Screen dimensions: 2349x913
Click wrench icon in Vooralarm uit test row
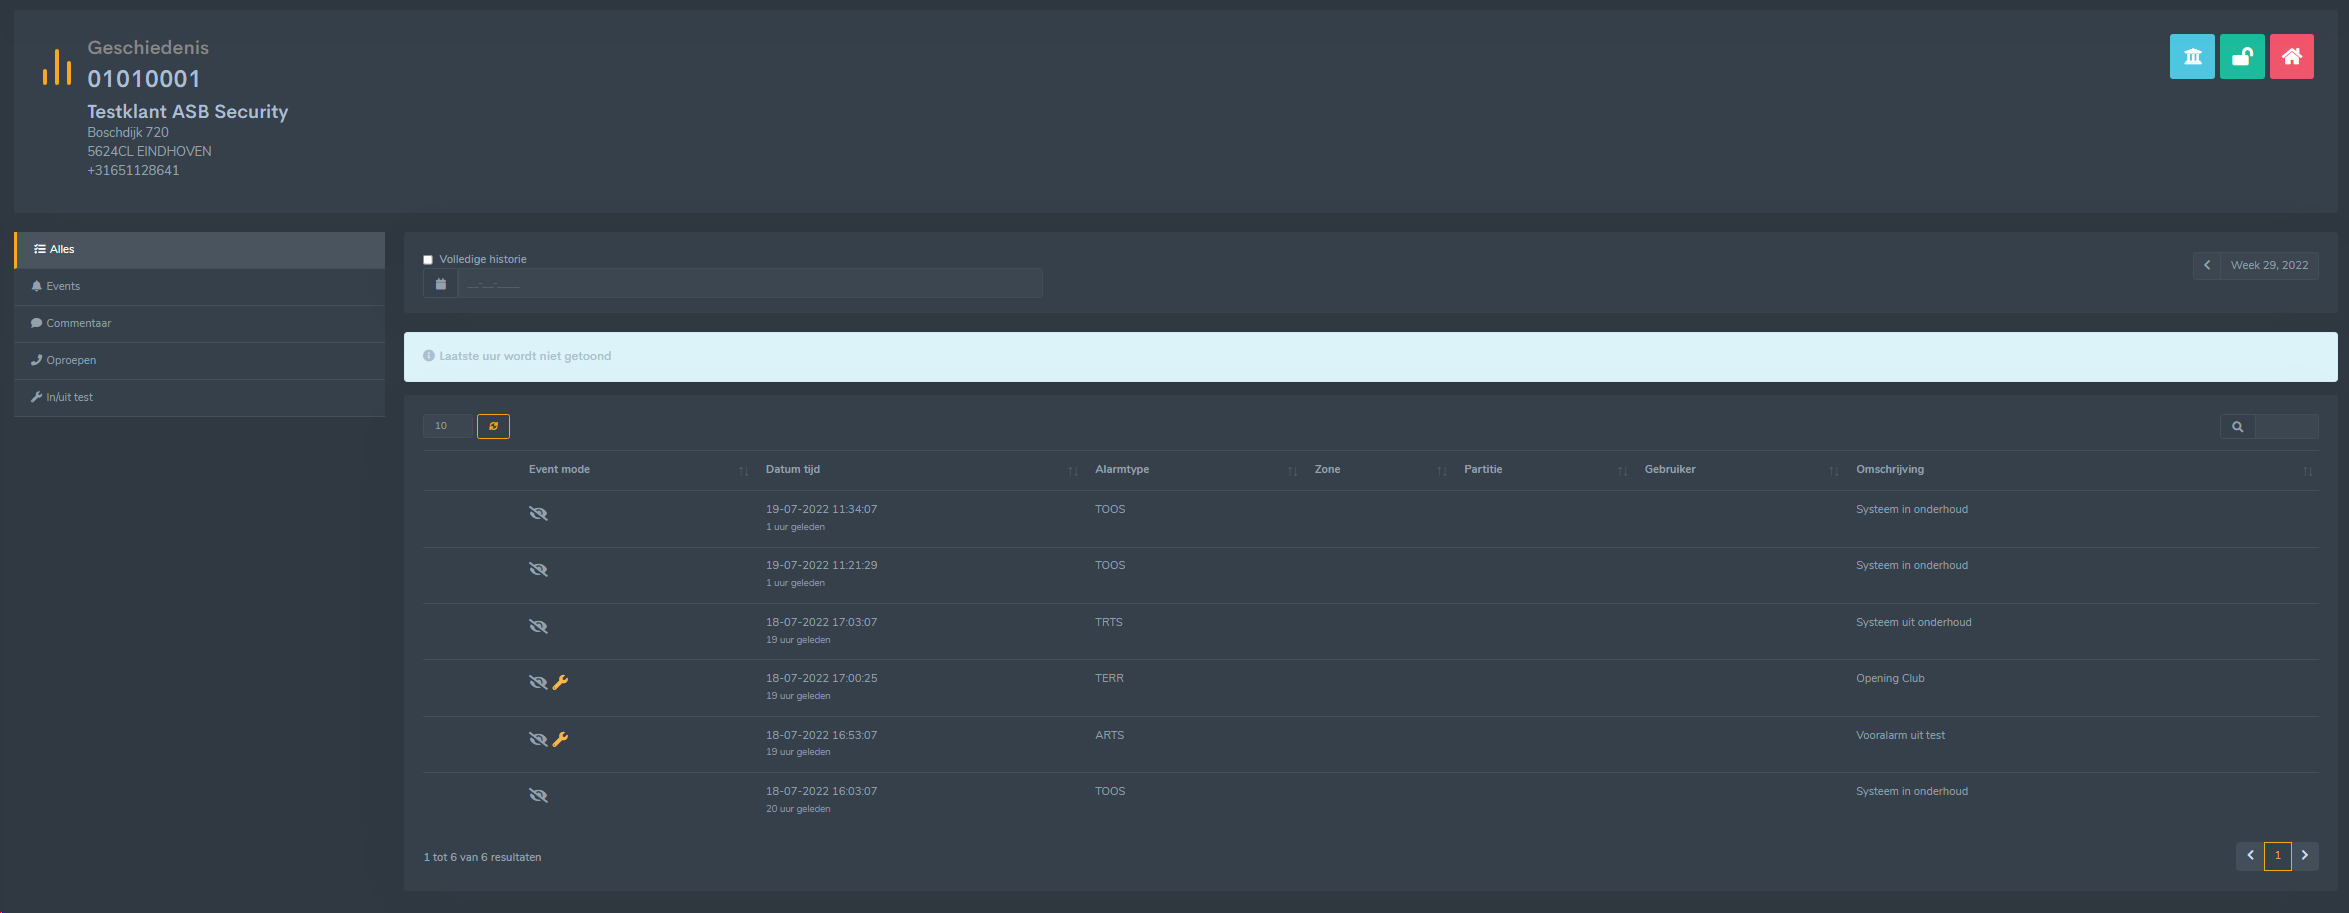(x=560, y=739)
